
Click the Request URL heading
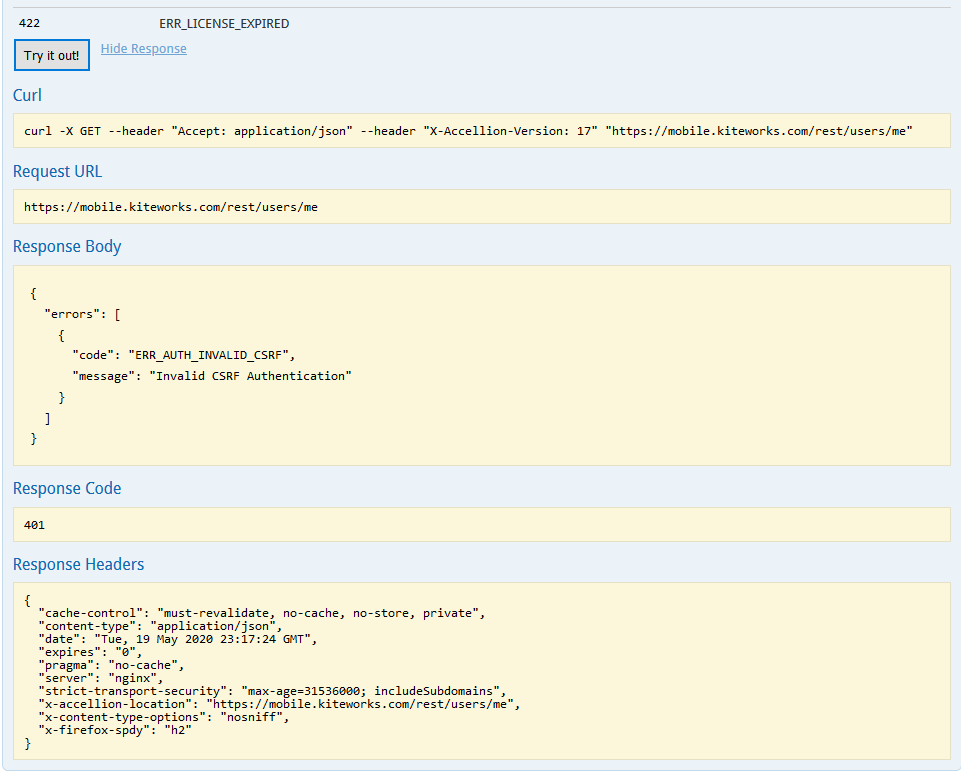[57, 172]
